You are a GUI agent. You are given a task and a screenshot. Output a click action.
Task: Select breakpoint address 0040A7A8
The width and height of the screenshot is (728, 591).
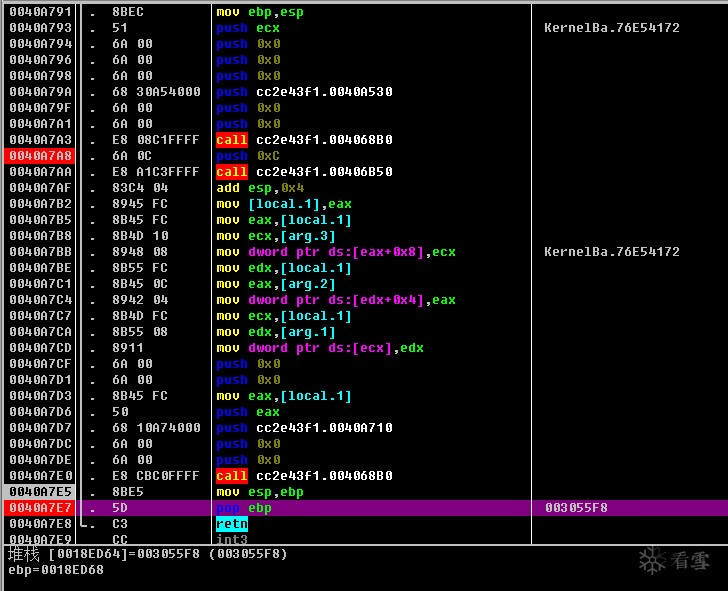coord(40,156)
